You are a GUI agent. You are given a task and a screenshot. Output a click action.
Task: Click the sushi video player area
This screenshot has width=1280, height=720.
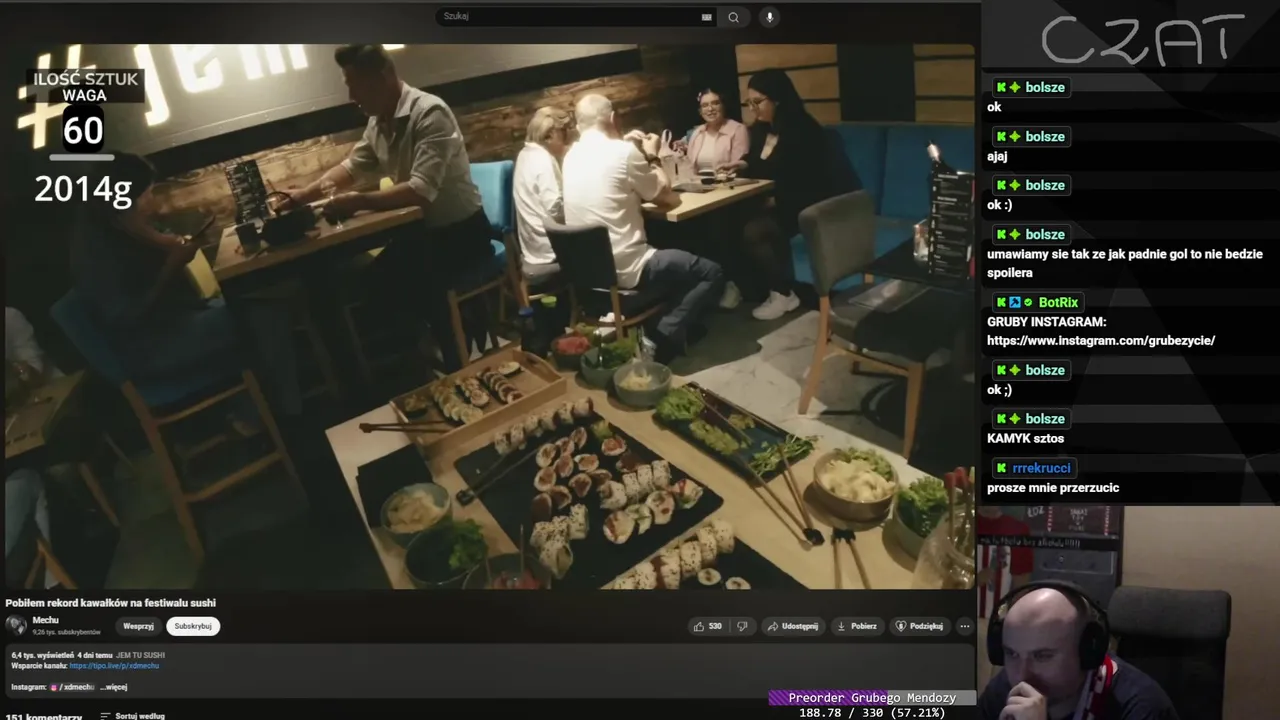pos(489,316)
